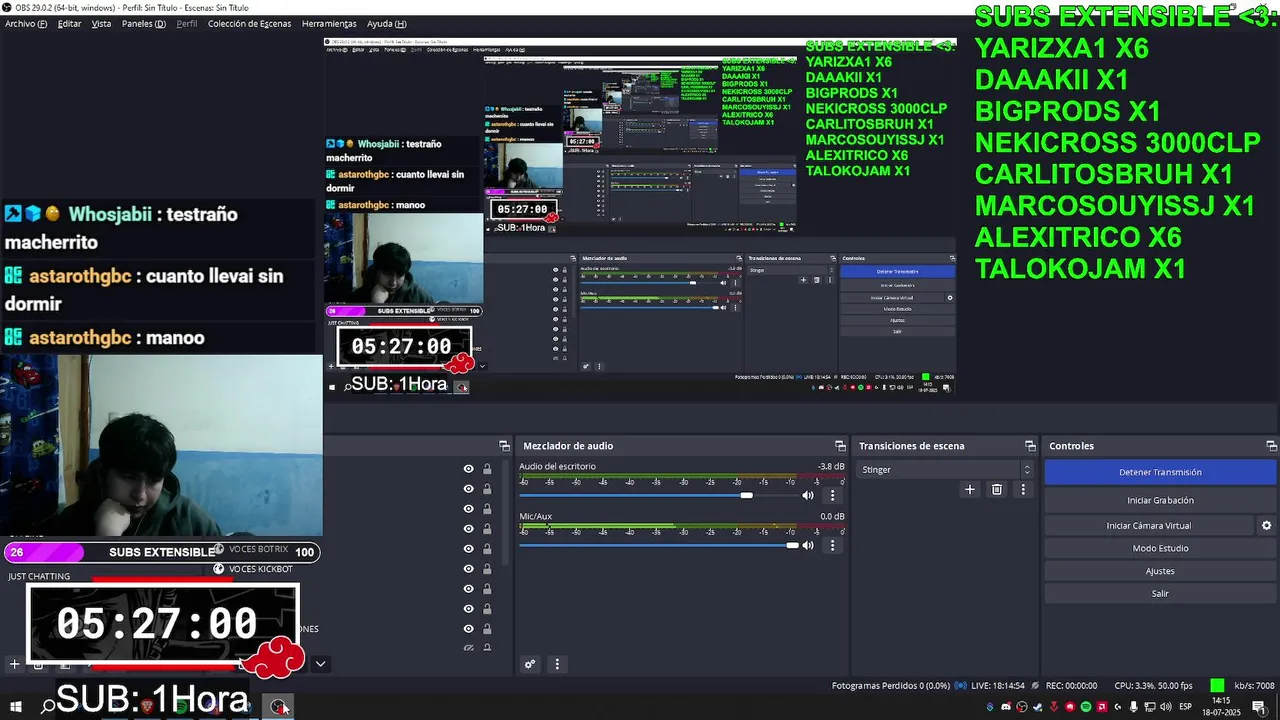1280x720 pixels.
Task: Click the ESP language indicator
Action: [1186, 707]
